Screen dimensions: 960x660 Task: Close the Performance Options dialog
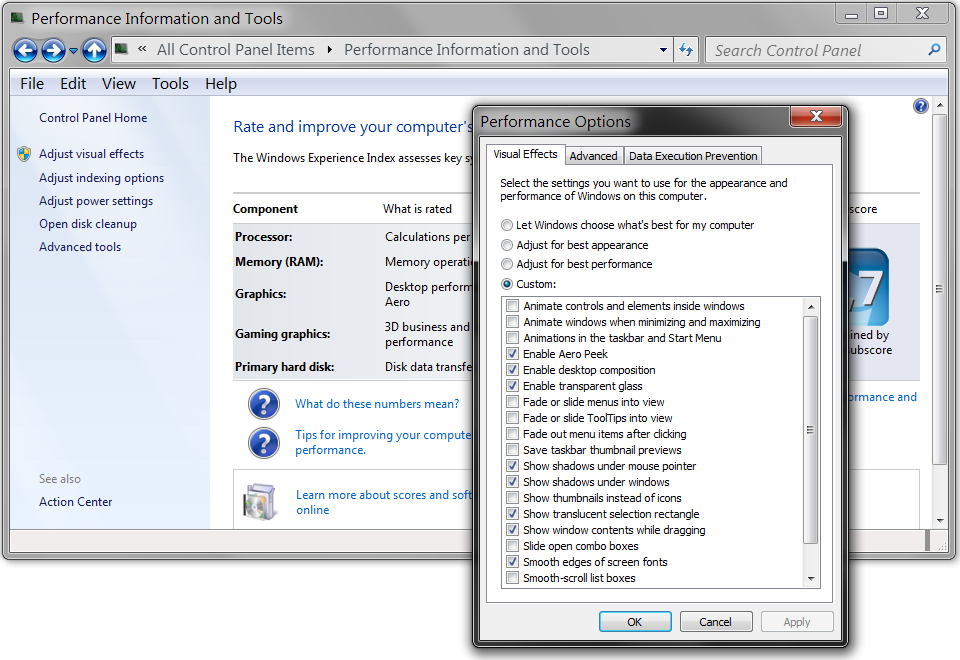(x=816, y=116)
